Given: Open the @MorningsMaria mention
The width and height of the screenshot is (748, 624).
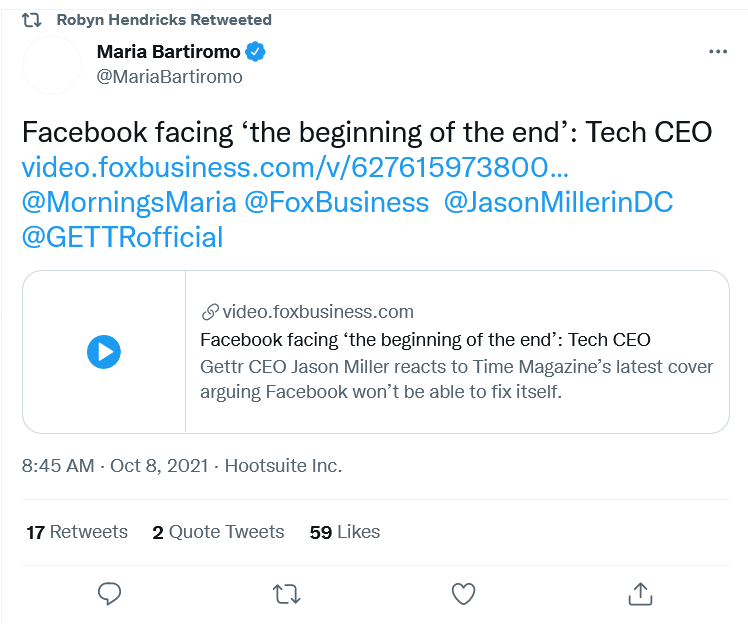Looking at the screenshot, I should tap(129, 202).
